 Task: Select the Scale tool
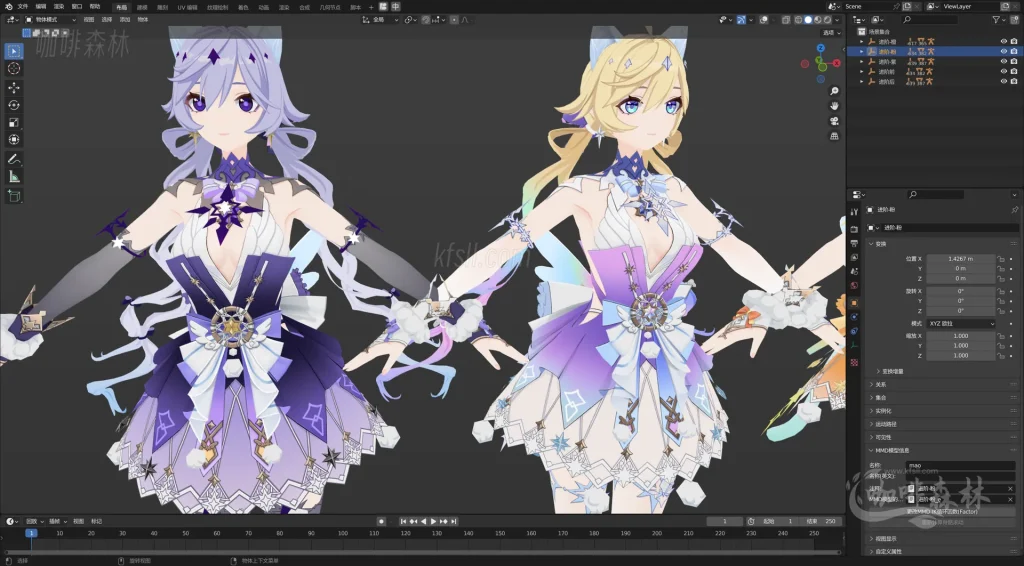click(14, 122)
